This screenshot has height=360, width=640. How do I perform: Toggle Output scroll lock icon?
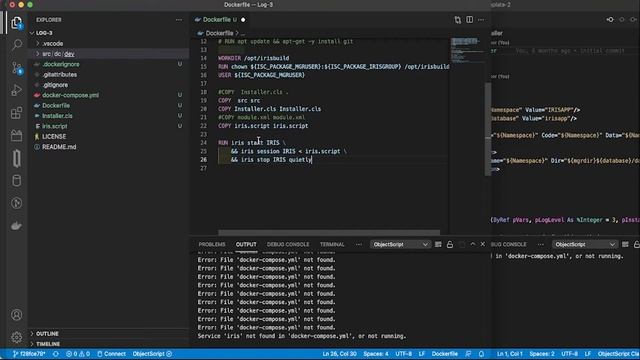pyautogui.click(x=450, y=244)
